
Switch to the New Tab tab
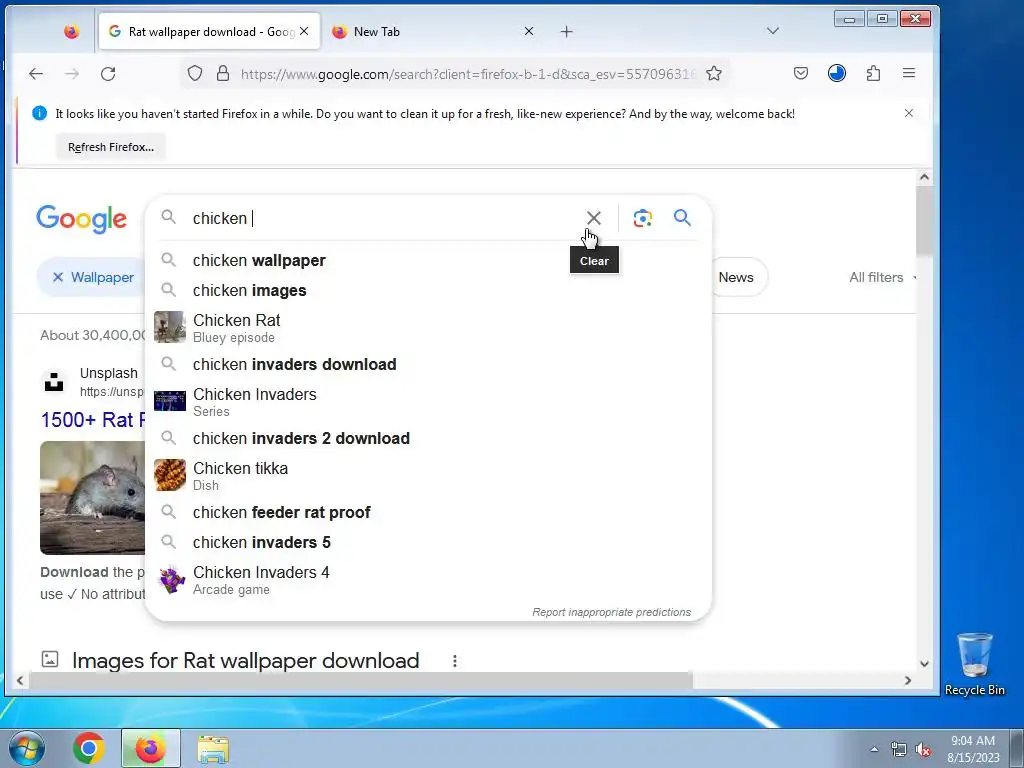pos(431,31)
